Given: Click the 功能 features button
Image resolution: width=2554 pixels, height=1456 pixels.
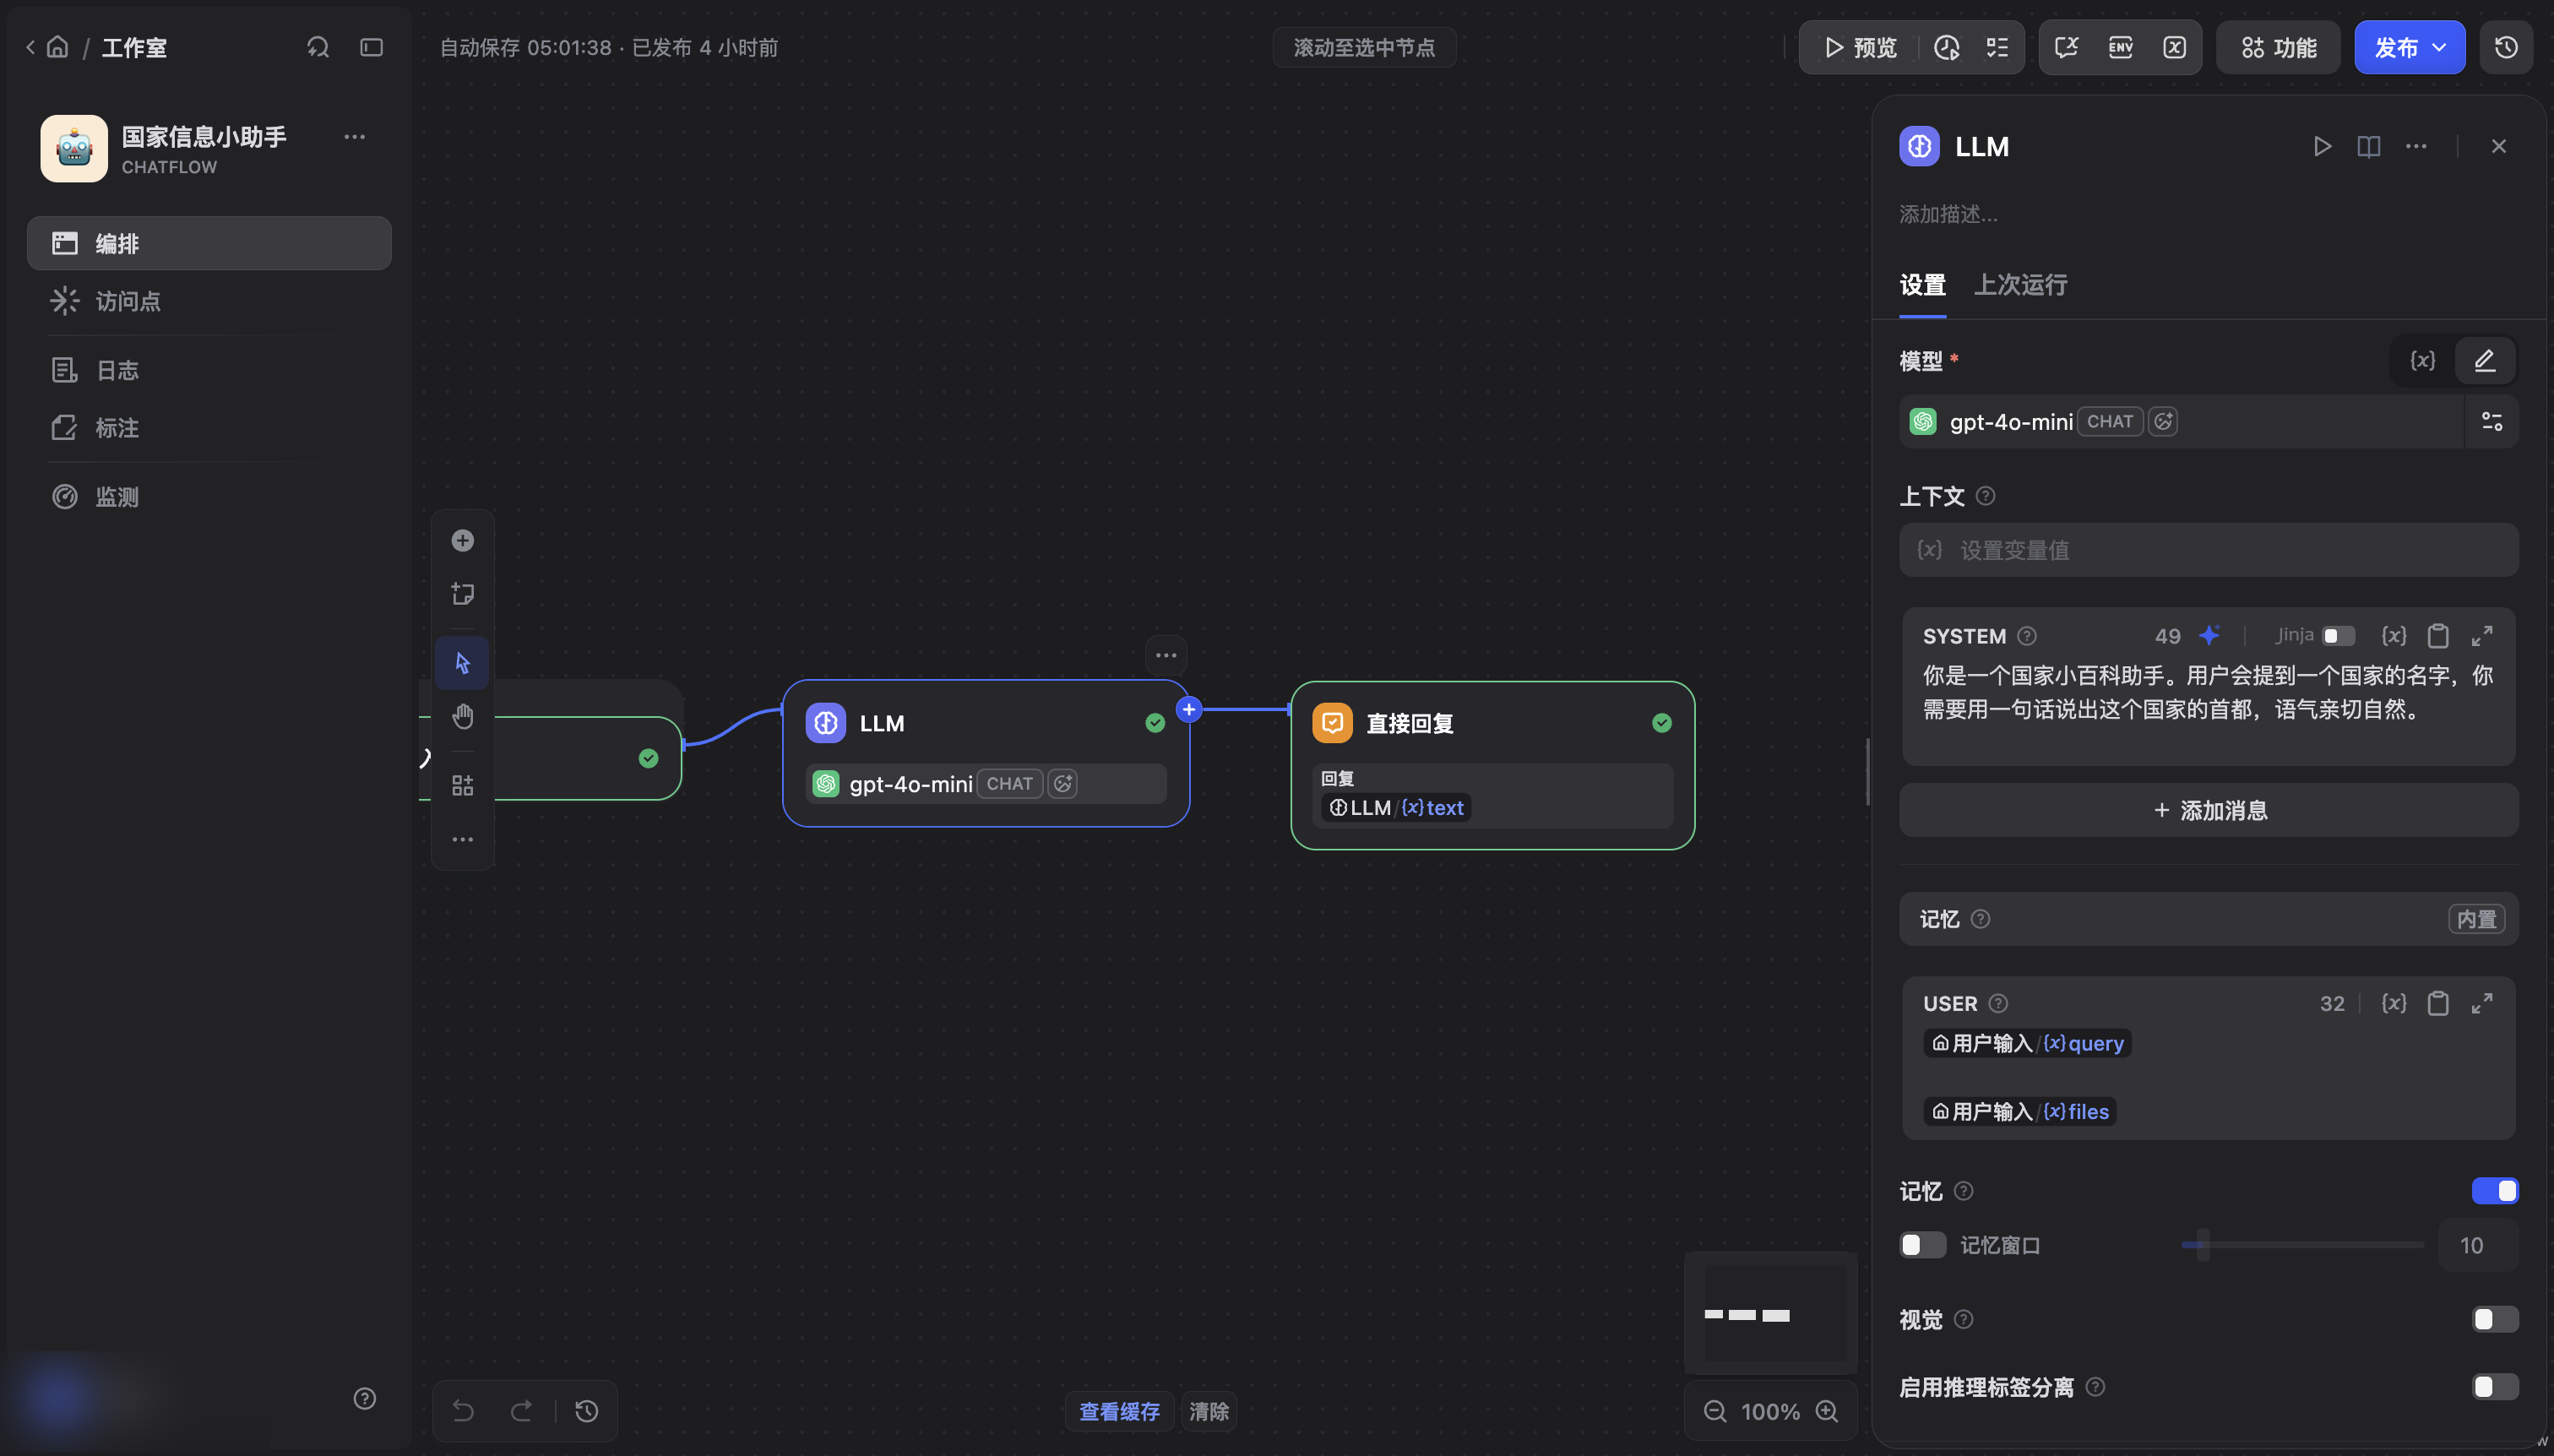Looking at the screenshot, I should pos(2278,47).
